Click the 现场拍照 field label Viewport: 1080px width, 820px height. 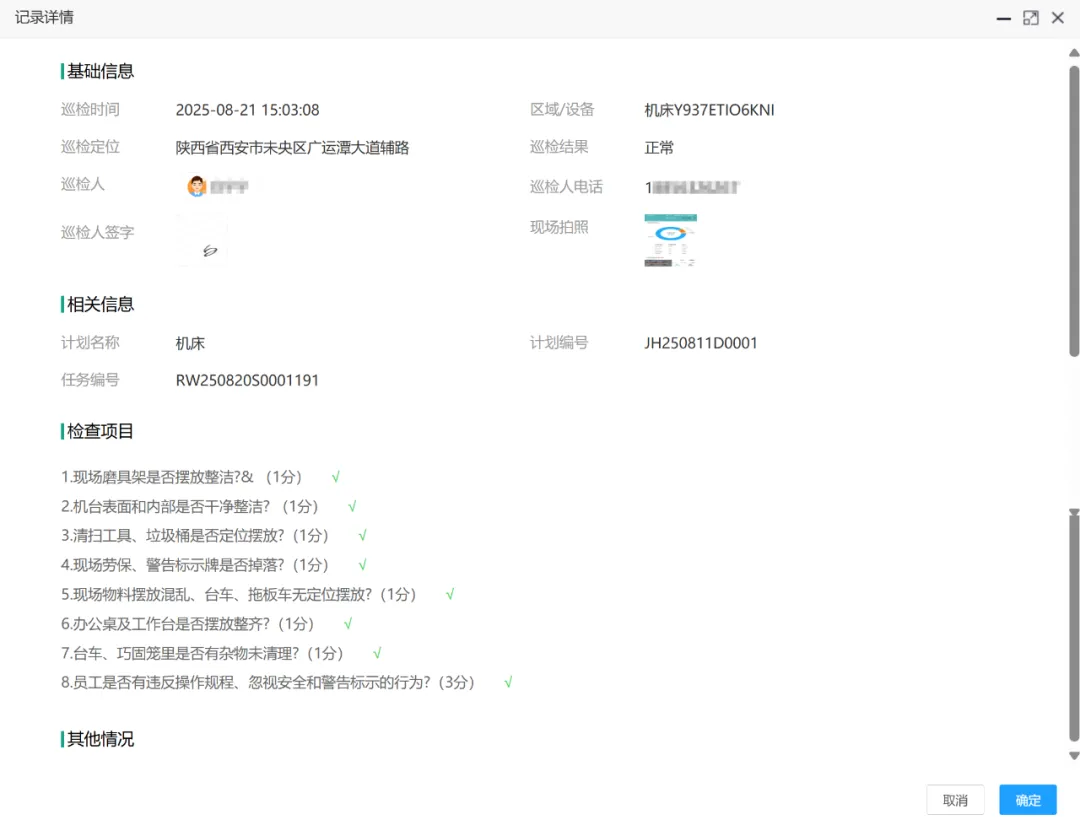pos(559,227)
